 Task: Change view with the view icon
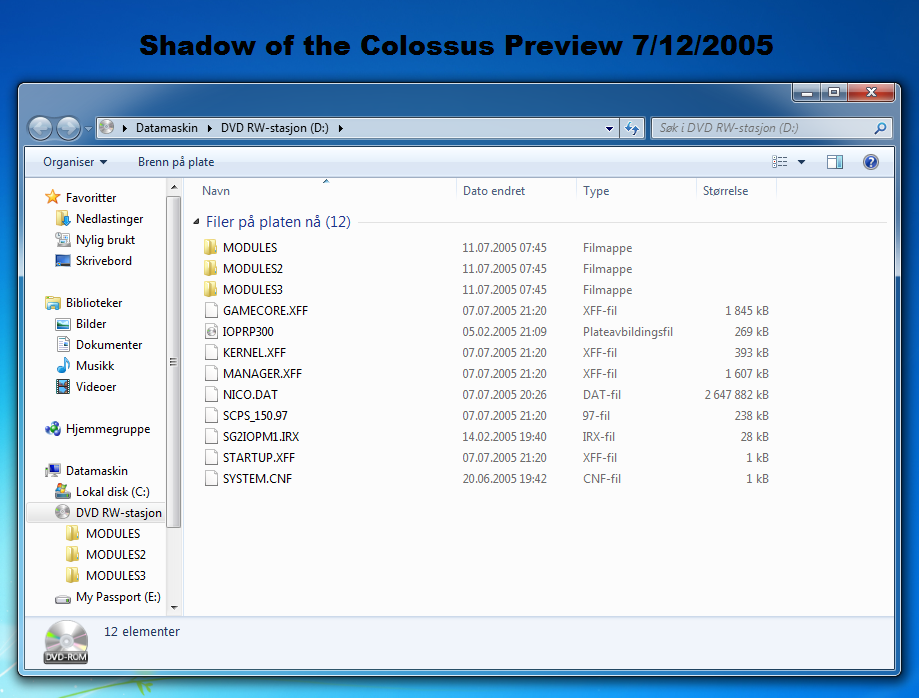click(780, 162)
